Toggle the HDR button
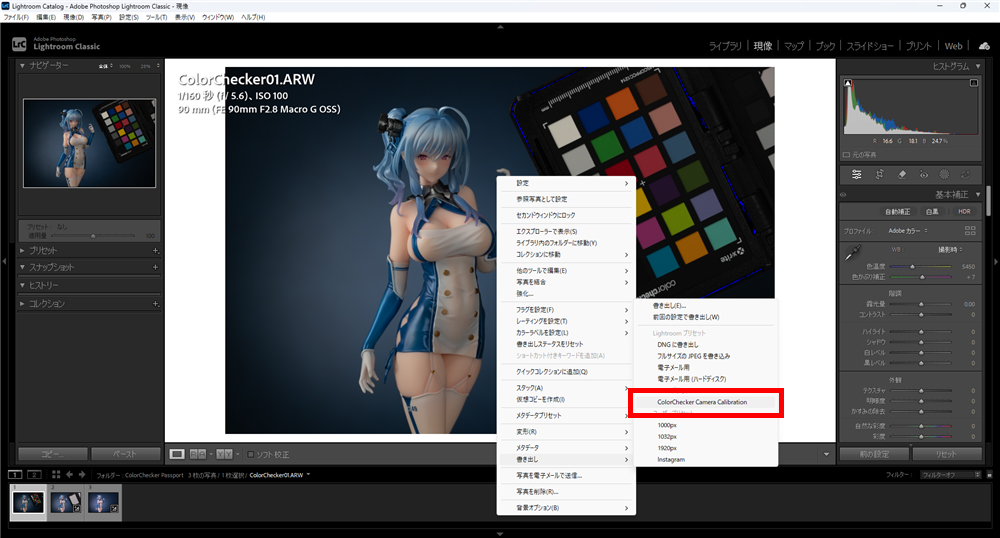This screenshot has width=1000, height=538. click(x=964, y=212)
